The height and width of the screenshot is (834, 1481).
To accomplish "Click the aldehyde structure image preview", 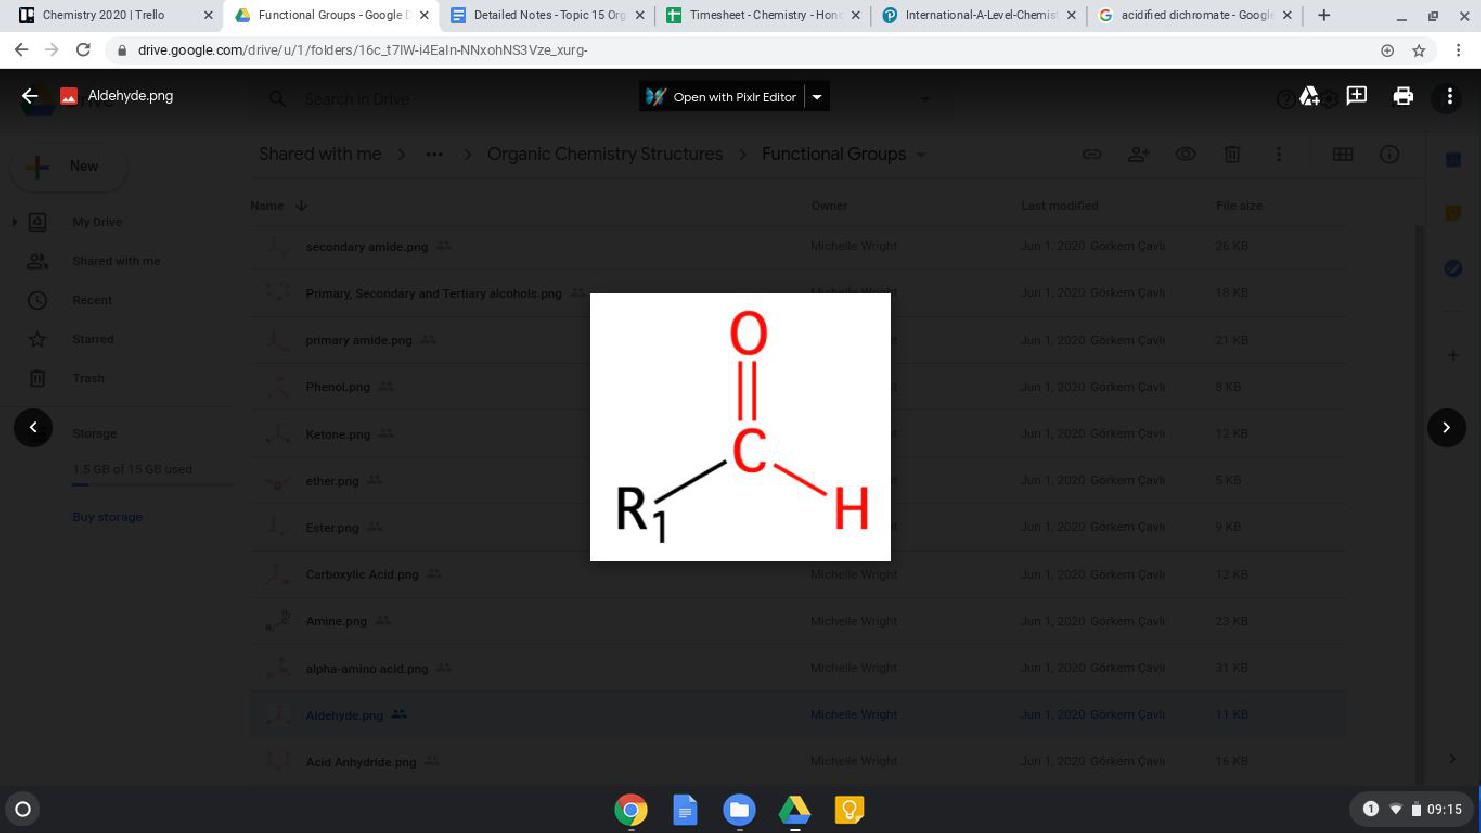I will coord(740,427).
